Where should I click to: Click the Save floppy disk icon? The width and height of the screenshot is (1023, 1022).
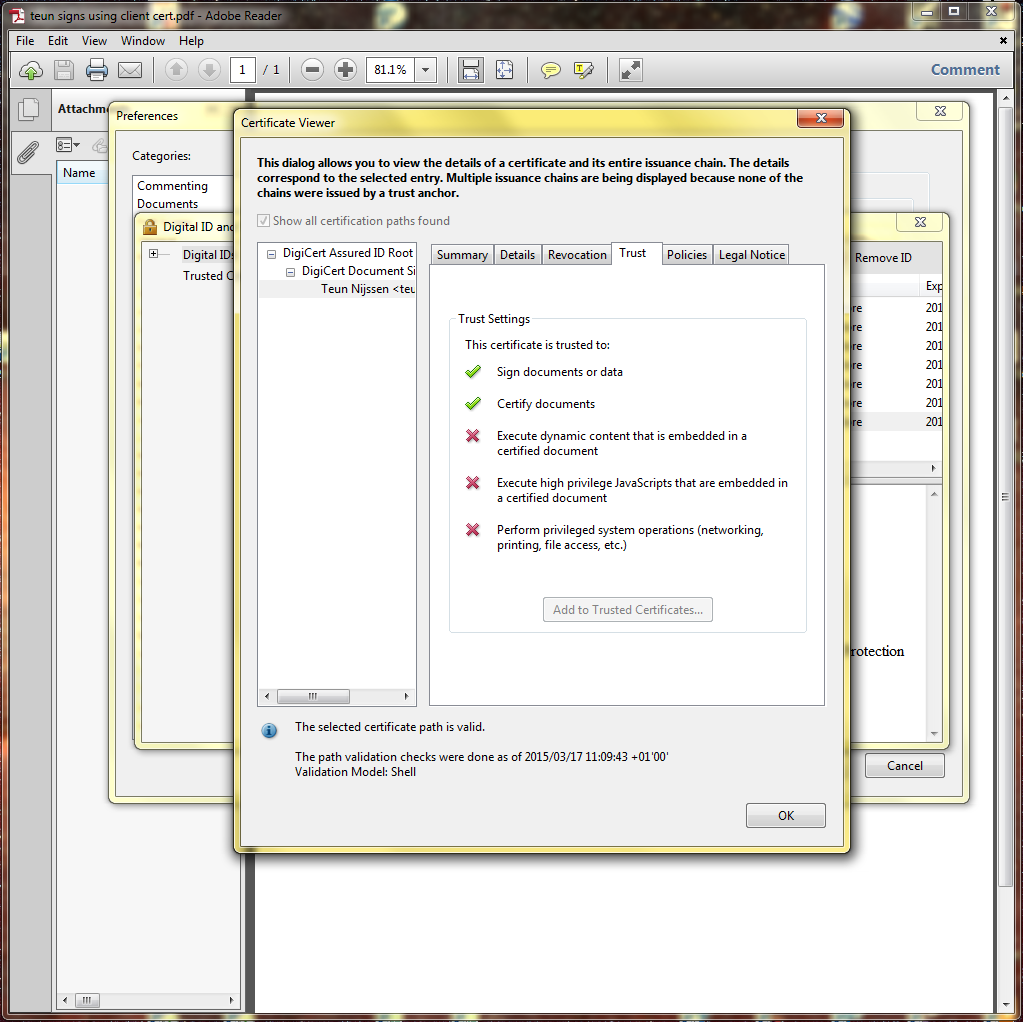[64, 70]
